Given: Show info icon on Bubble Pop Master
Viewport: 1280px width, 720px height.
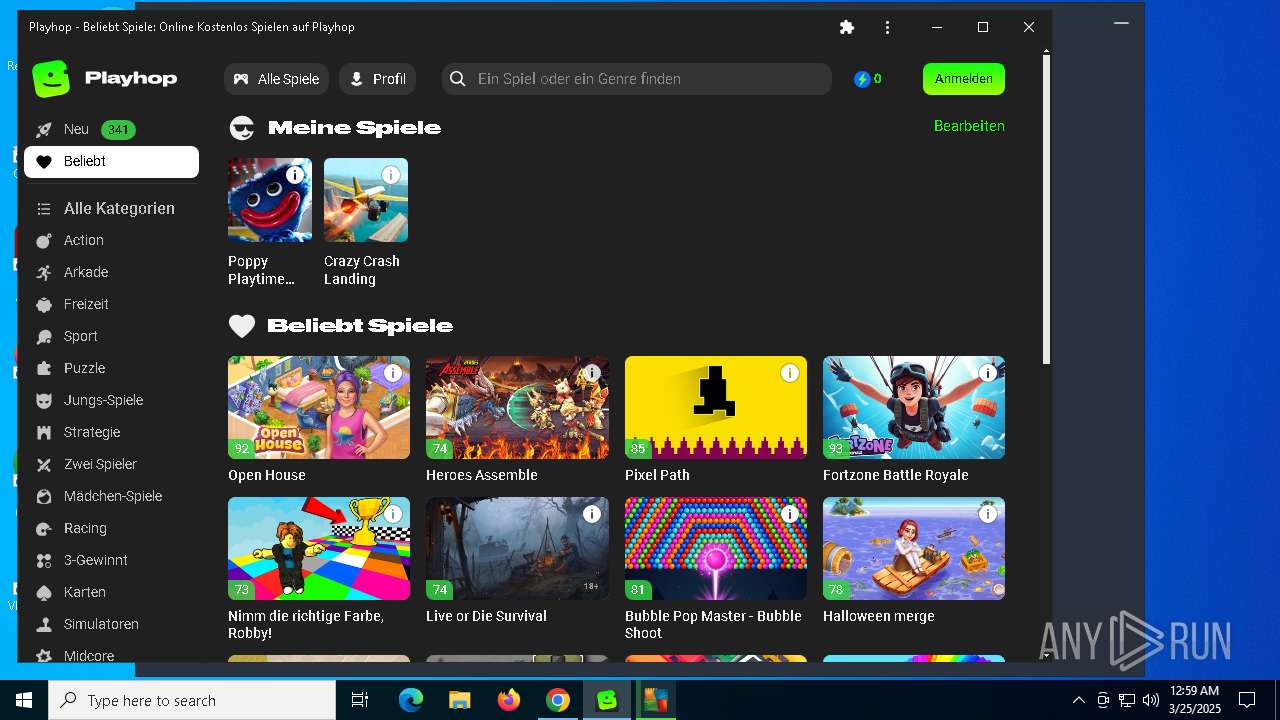Looking at the screenshot, I should [x=790, y=514].
